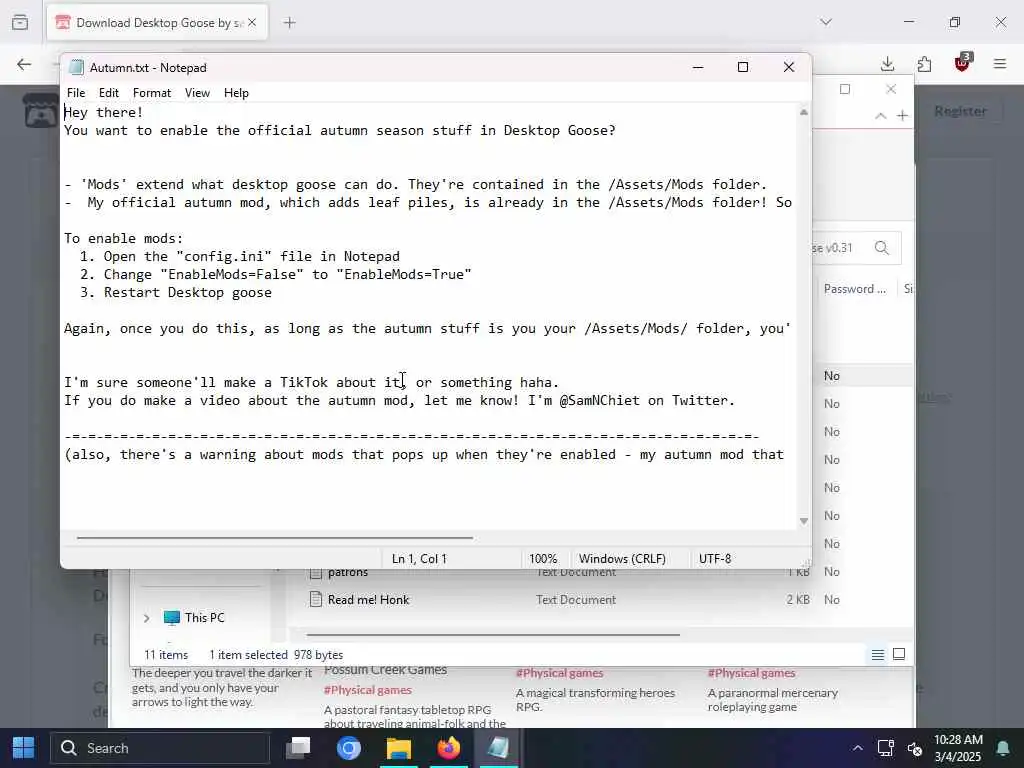Open the notifications bell icon
1024x768 pixels.
click(x=1002, y=748)
